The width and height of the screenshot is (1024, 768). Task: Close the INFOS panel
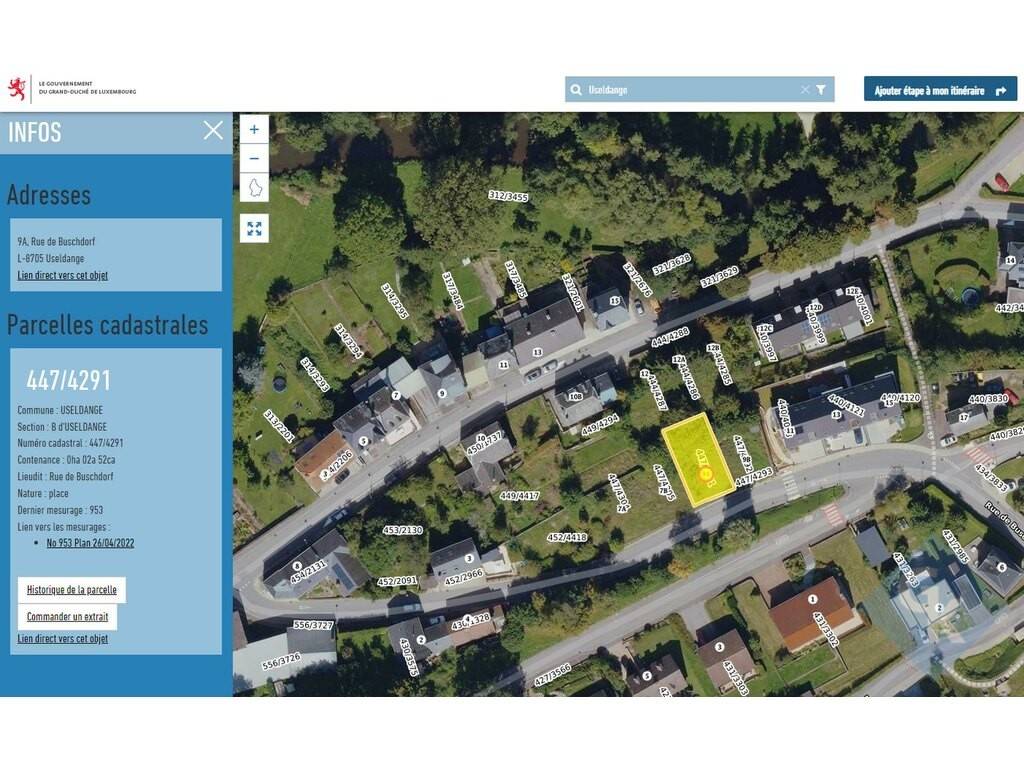pos(213,130)
